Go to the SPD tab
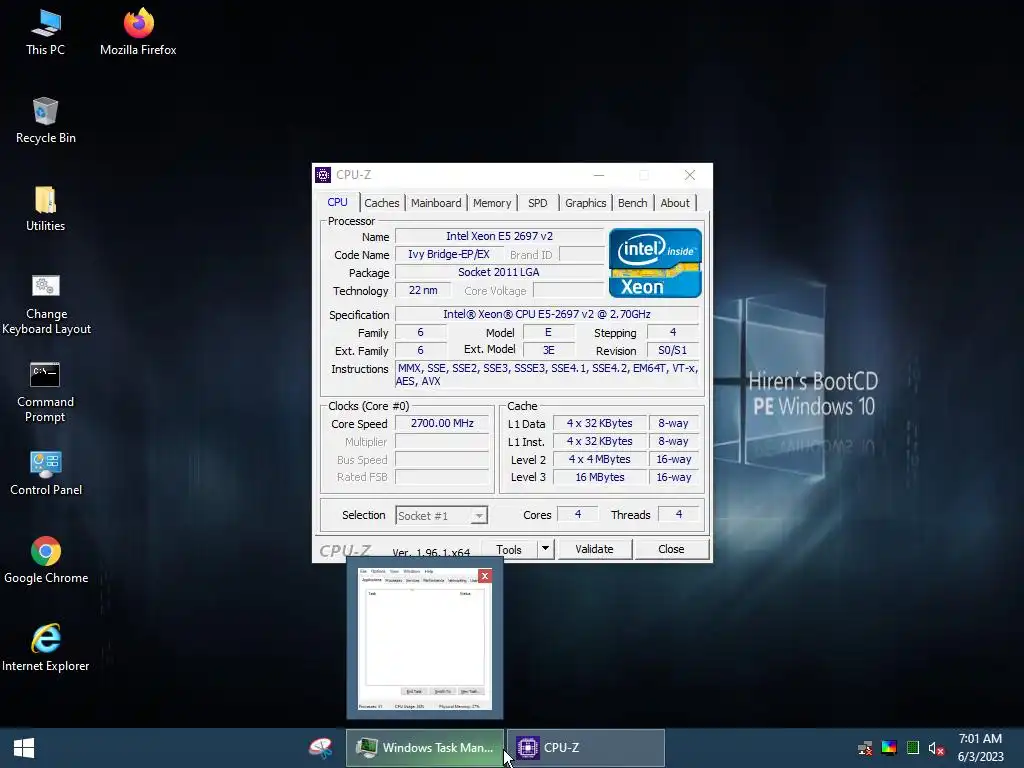This screenshot has width=1024, height=768. pyautogui.click(x=537, y=203)
